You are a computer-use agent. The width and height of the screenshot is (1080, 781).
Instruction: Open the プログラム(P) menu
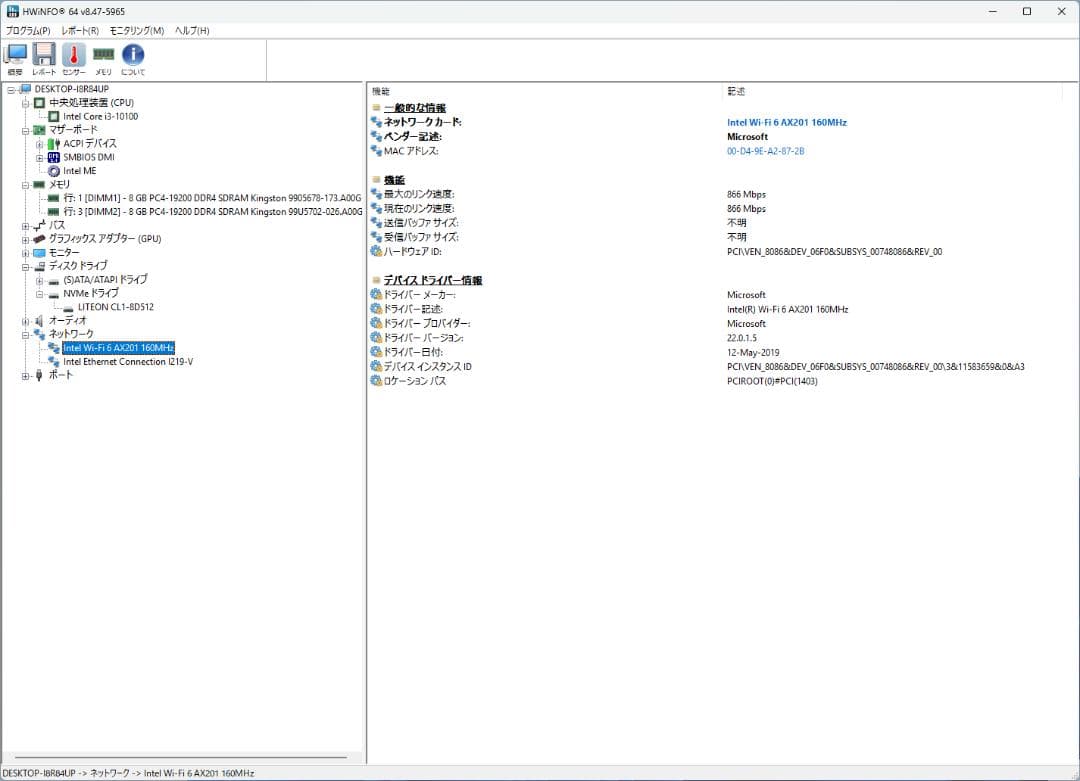coord(28,30)
